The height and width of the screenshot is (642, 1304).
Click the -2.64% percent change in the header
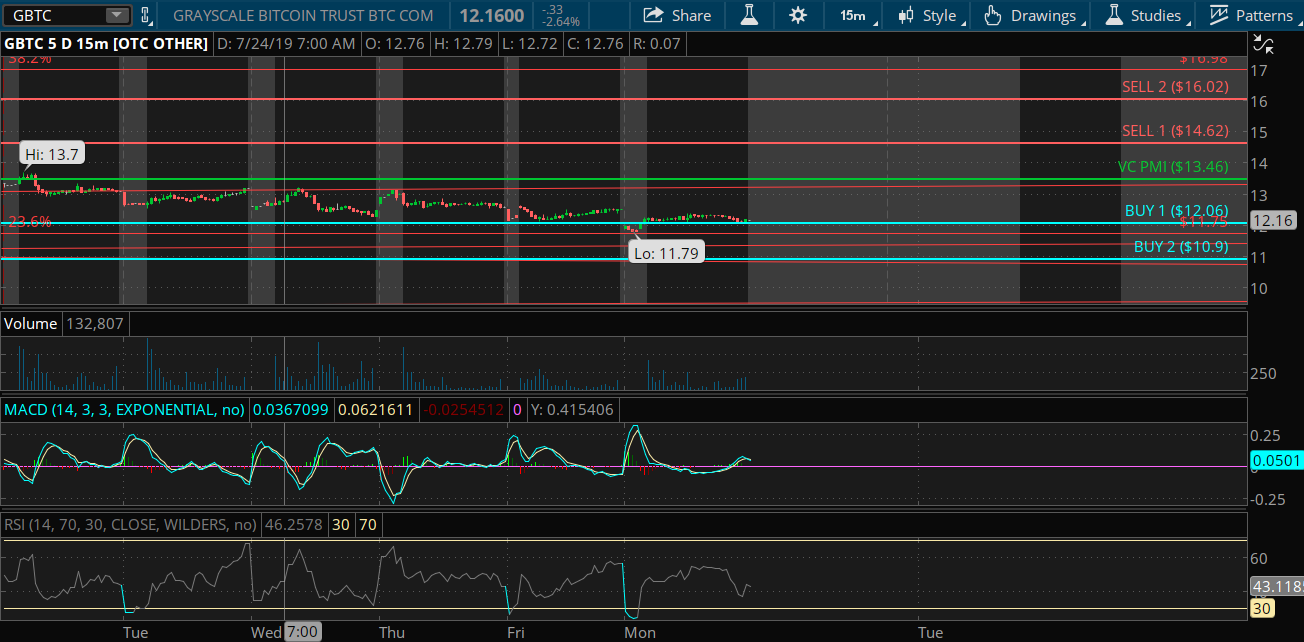point(559,22)
